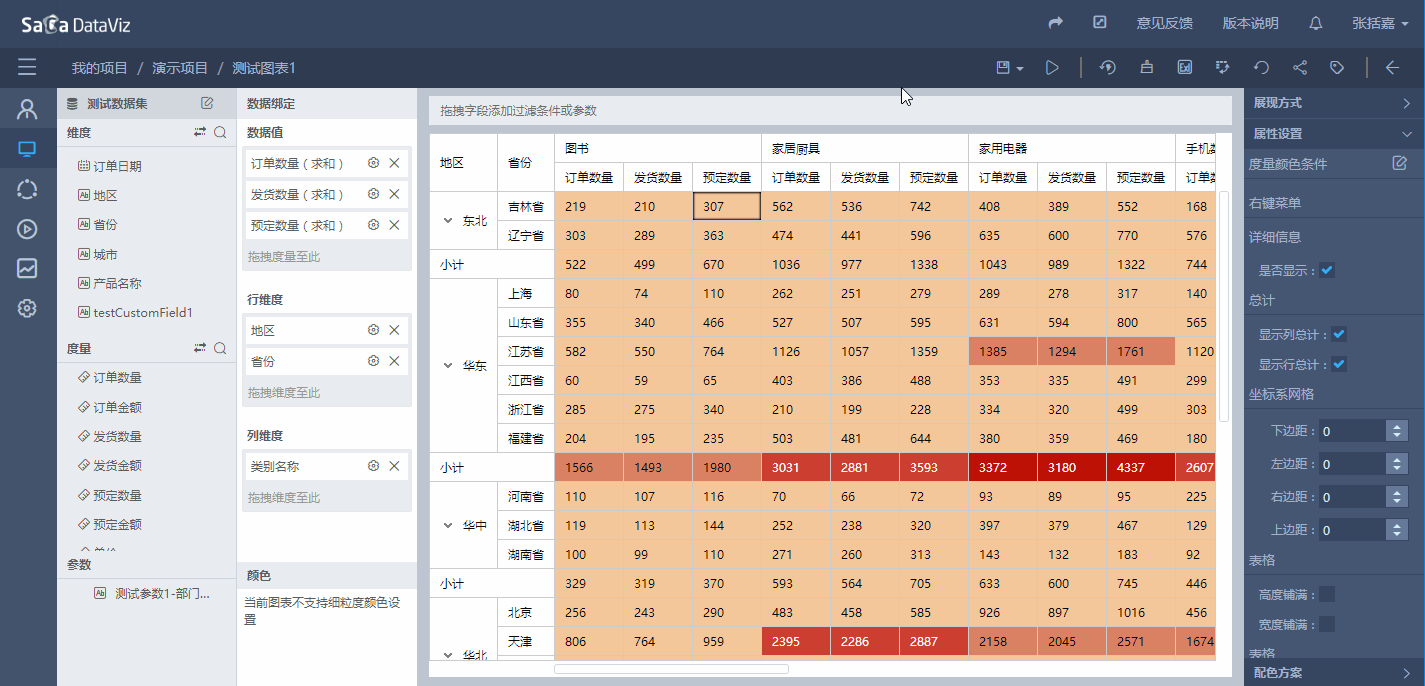Screen dimensions: 1425x686
Task: Open the settings gear in sidebar
Action: (x=27, y=308)
